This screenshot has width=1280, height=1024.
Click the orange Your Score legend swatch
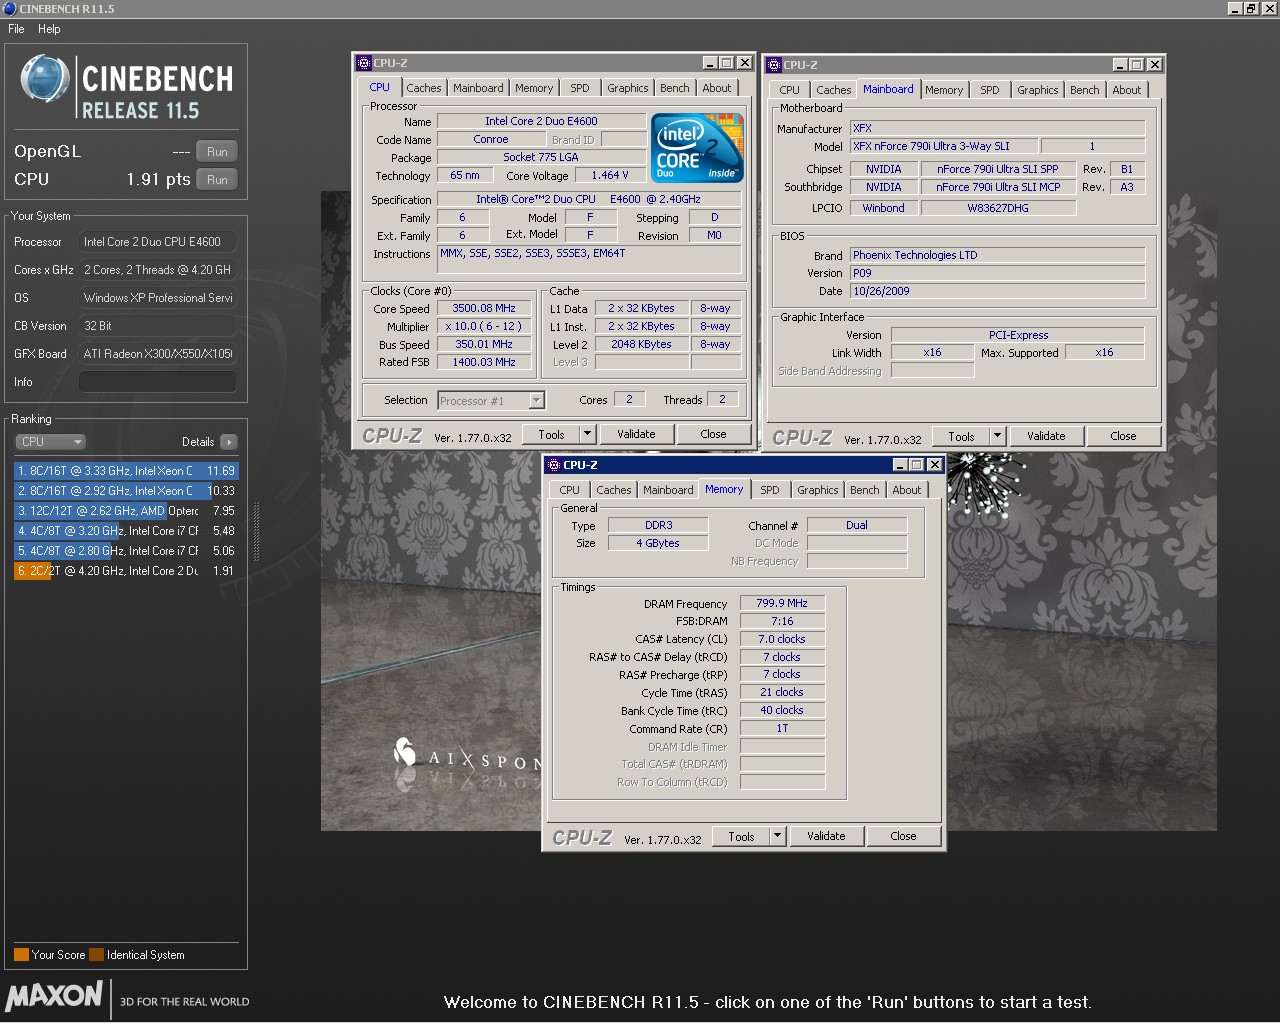click(x=21, y=954)
